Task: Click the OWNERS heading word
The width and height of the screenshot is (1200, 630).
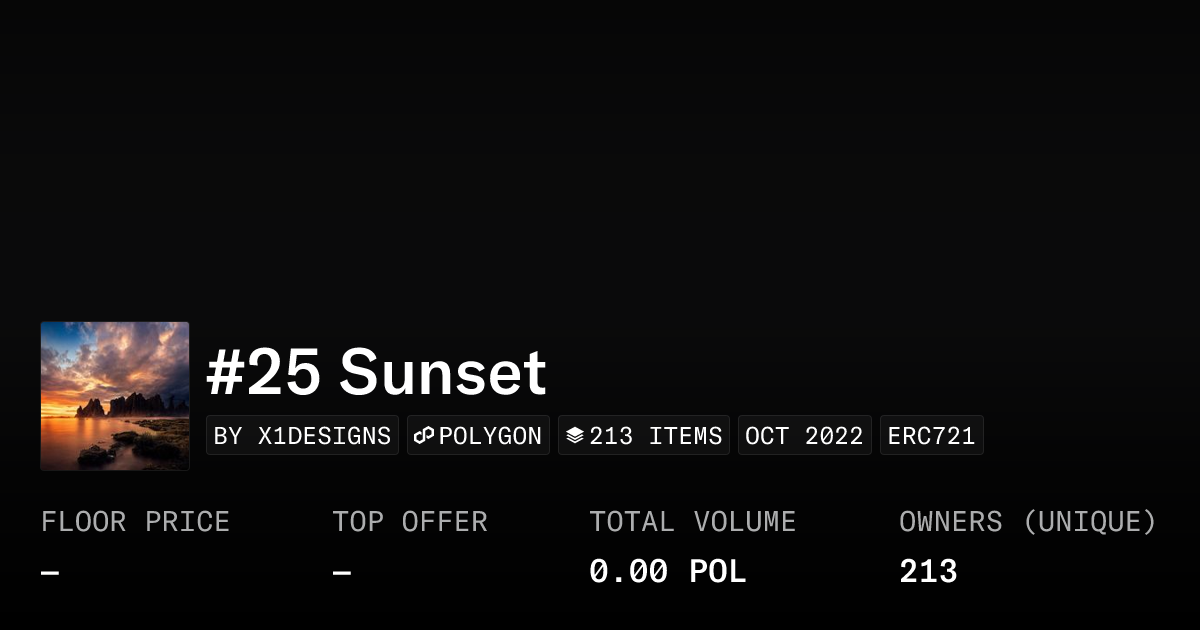Action: pos(950,522)
